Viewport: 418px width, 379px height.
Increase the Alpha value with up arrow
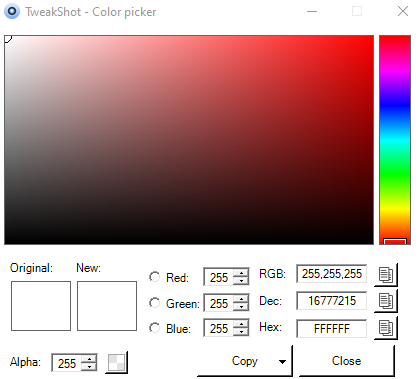tap(89, 359)
